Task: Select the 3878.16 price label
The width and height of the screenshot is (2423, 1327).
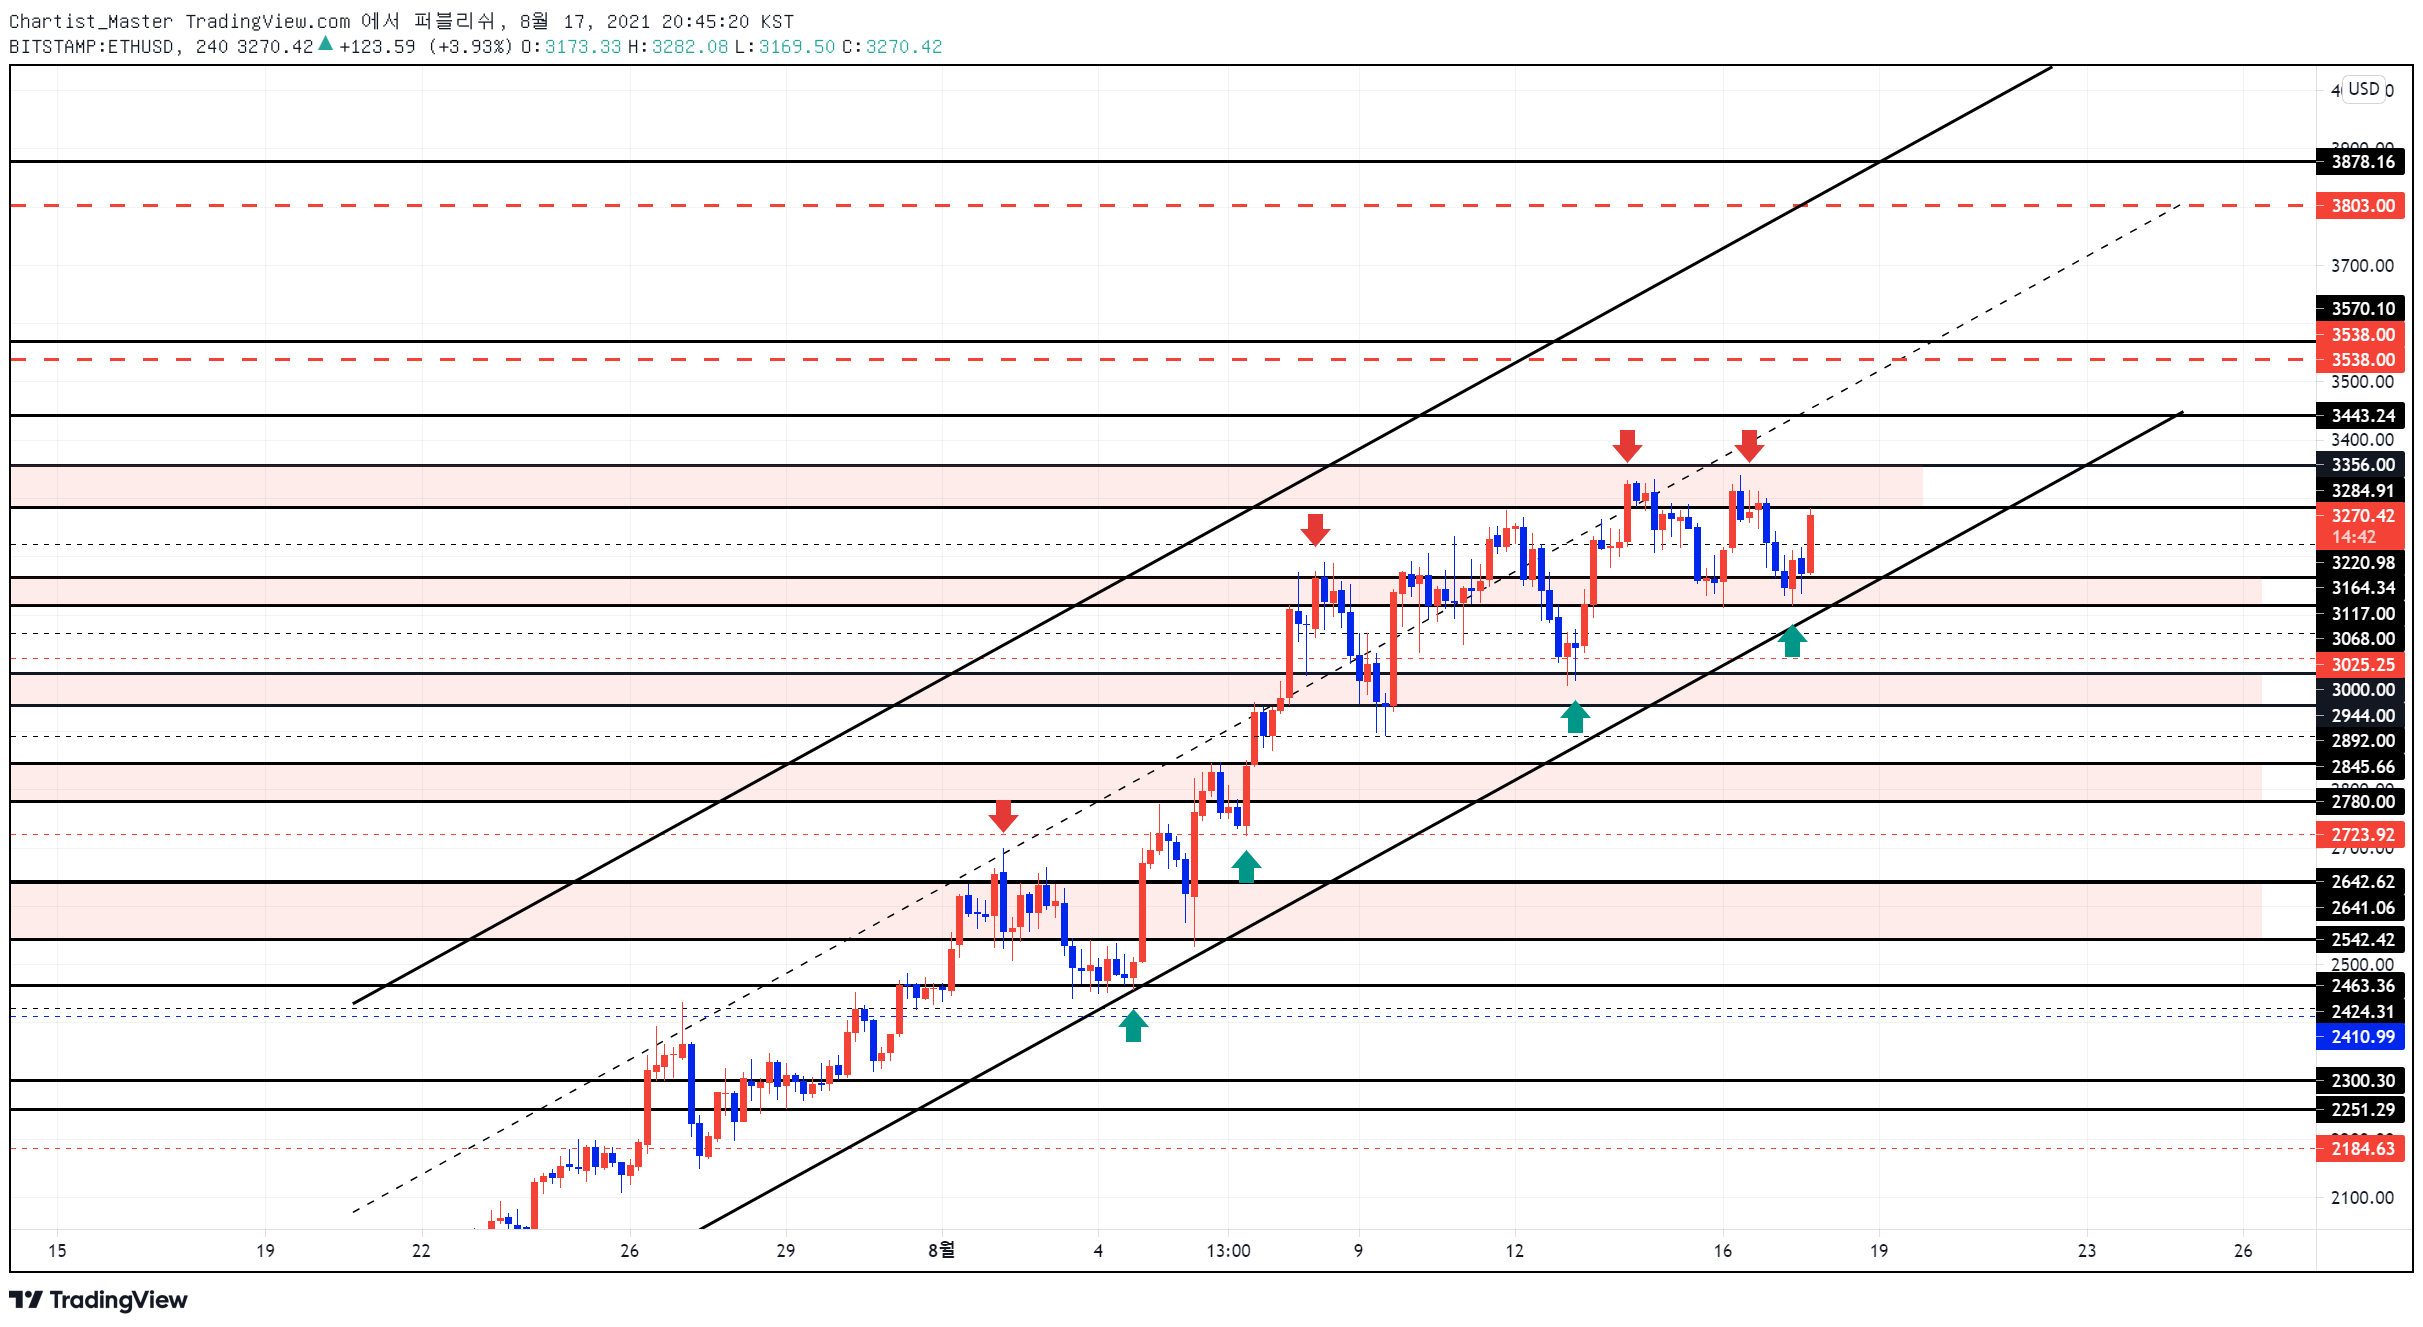Action: click(2361, 162)
